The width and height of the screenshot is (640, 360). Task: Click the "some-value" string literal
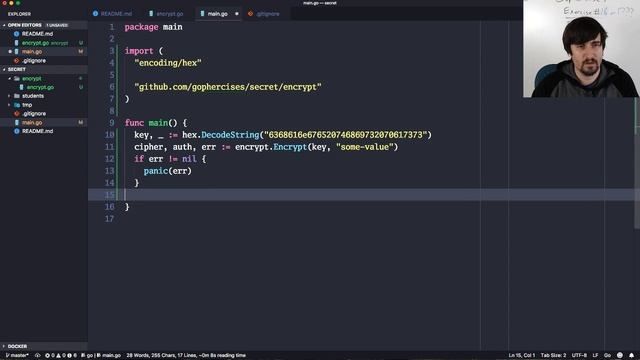(x=364, y=147)
